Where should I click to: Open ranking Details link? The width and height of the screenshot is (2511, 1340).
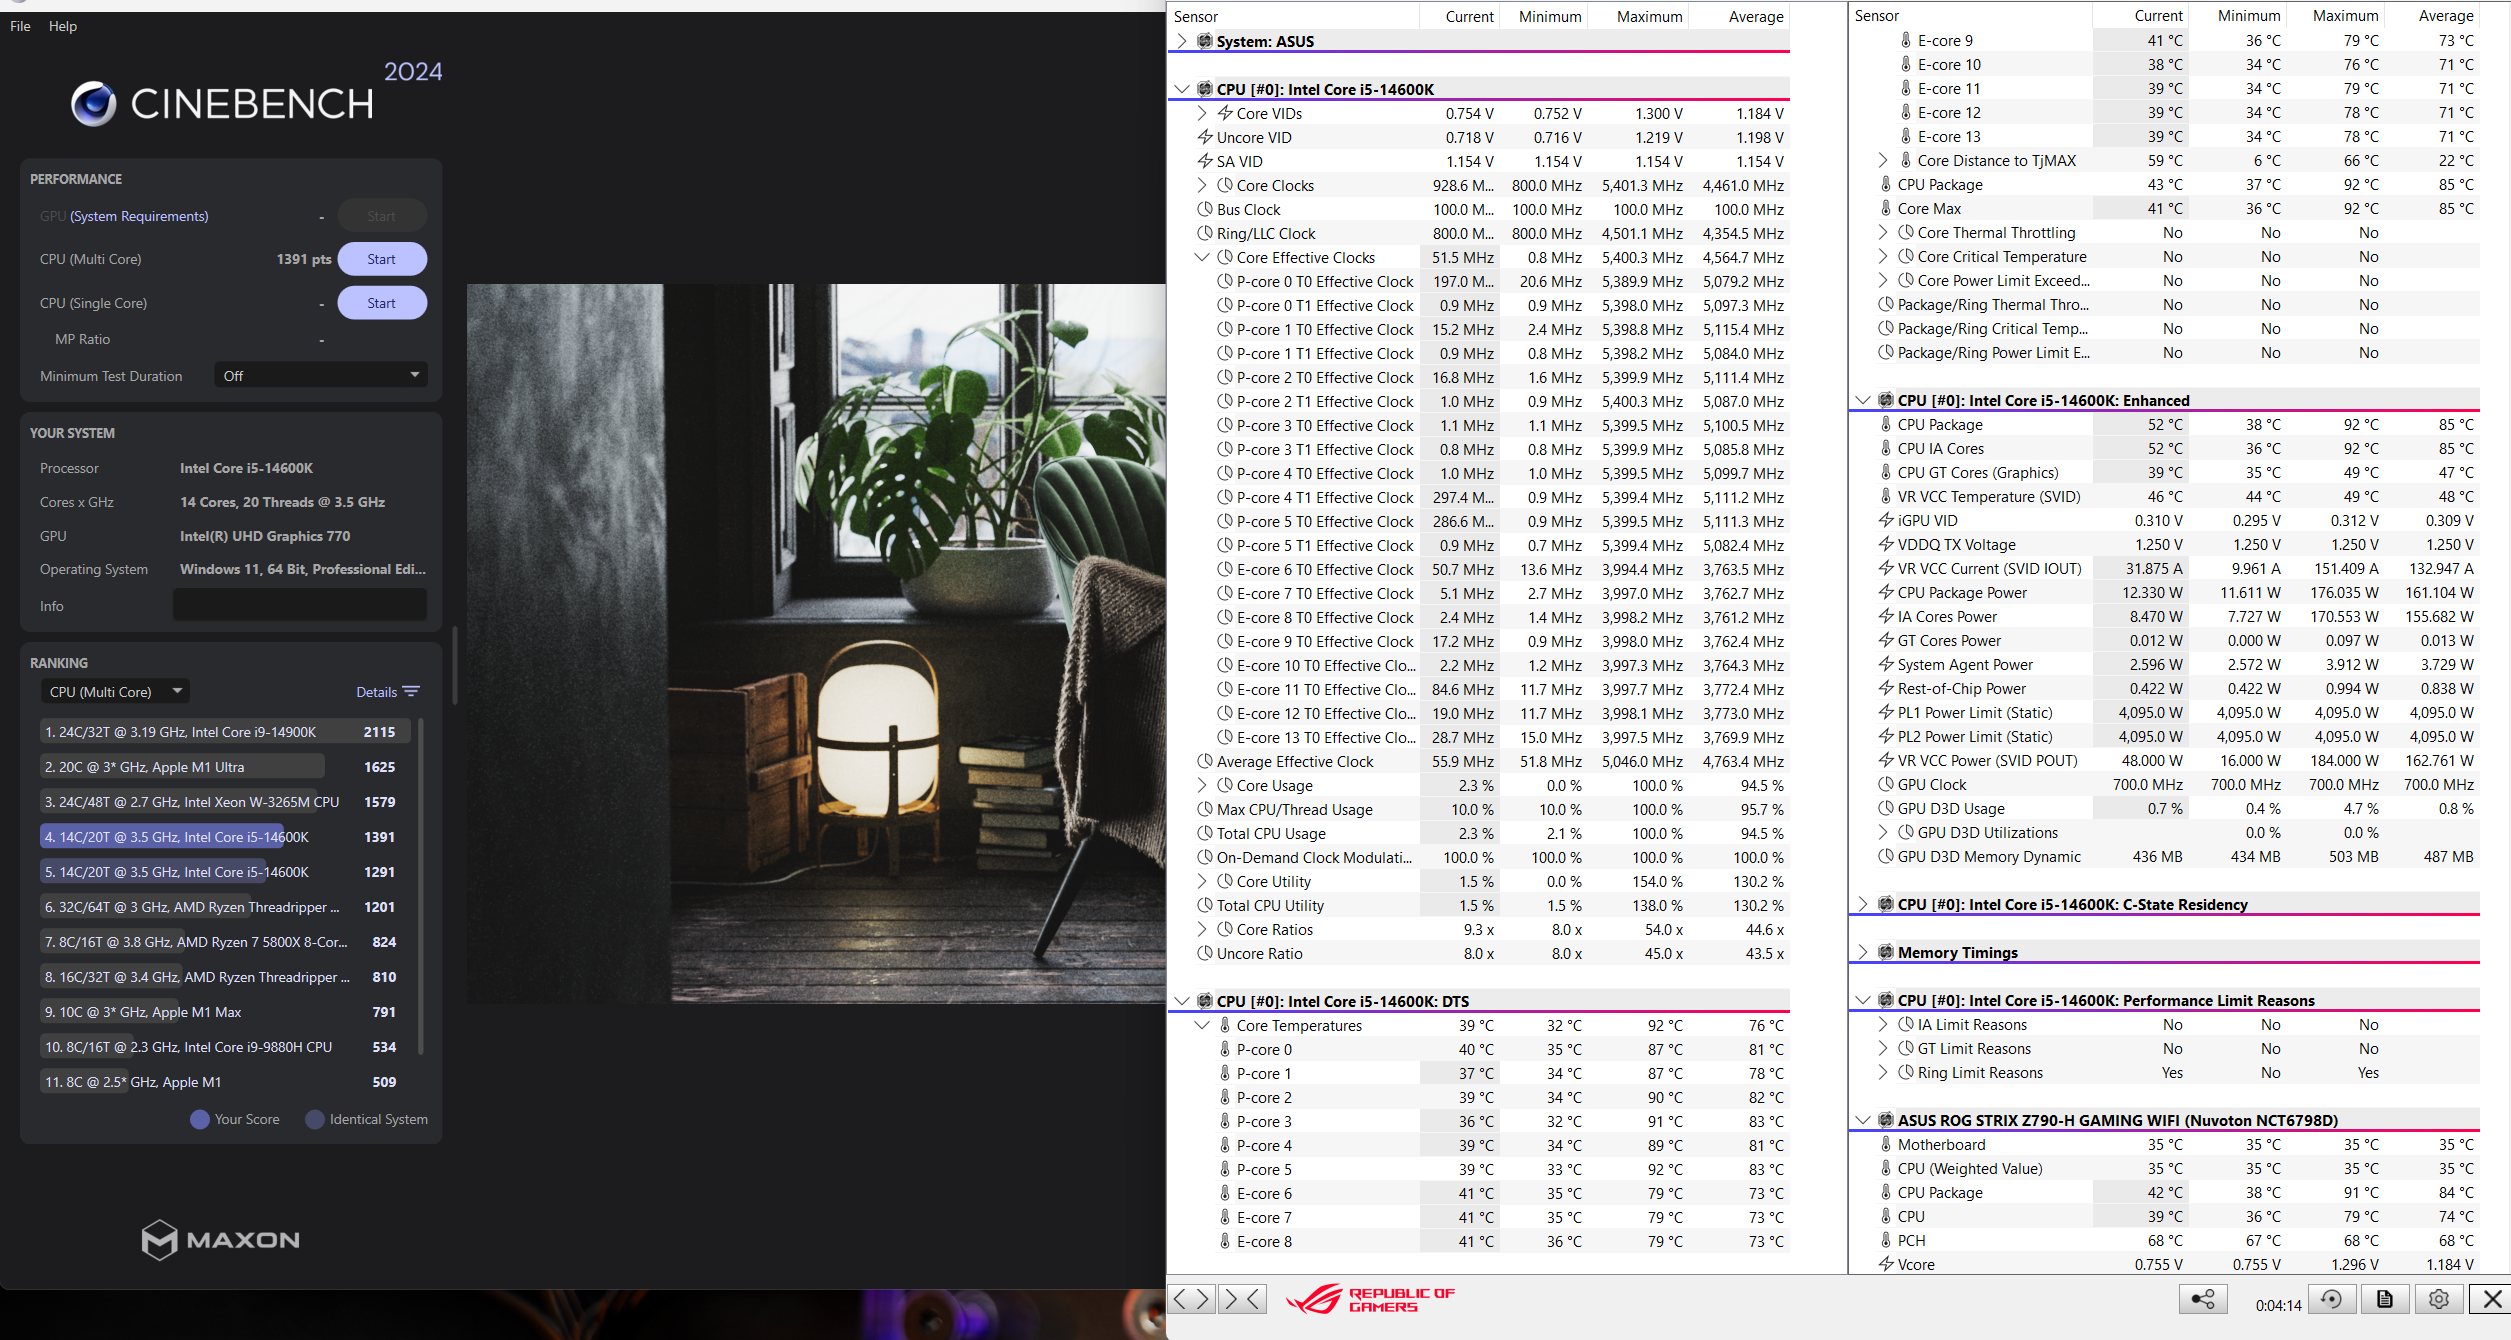coord(376,692)
